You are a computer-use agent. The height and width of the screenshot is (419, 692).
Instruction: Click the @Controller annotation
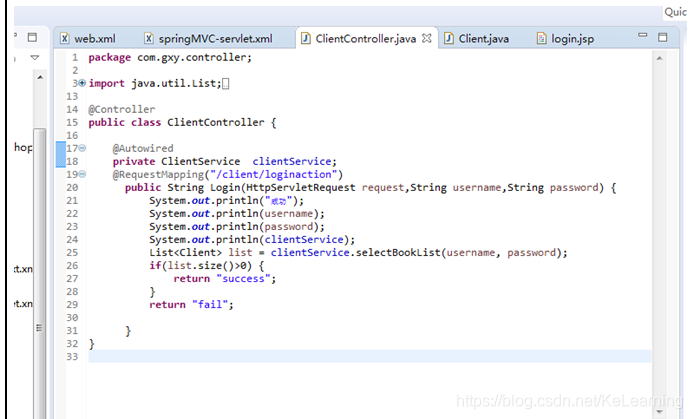(x=122, y=109)
